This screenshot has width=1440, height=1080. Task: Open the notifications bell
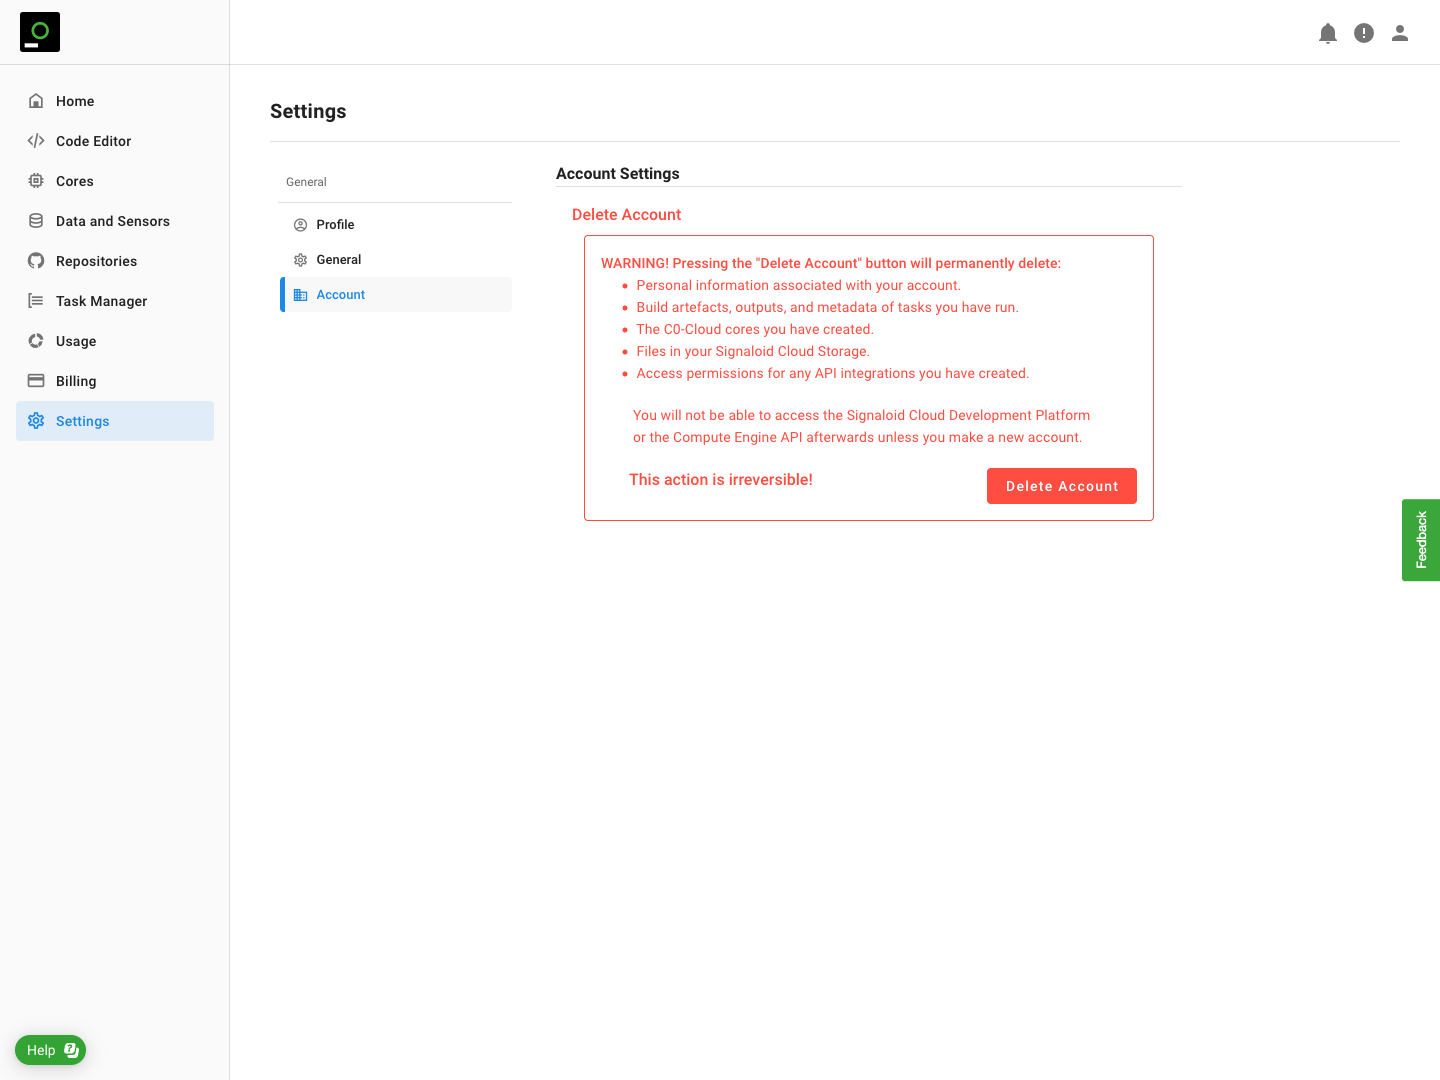tap(1328, 33)
